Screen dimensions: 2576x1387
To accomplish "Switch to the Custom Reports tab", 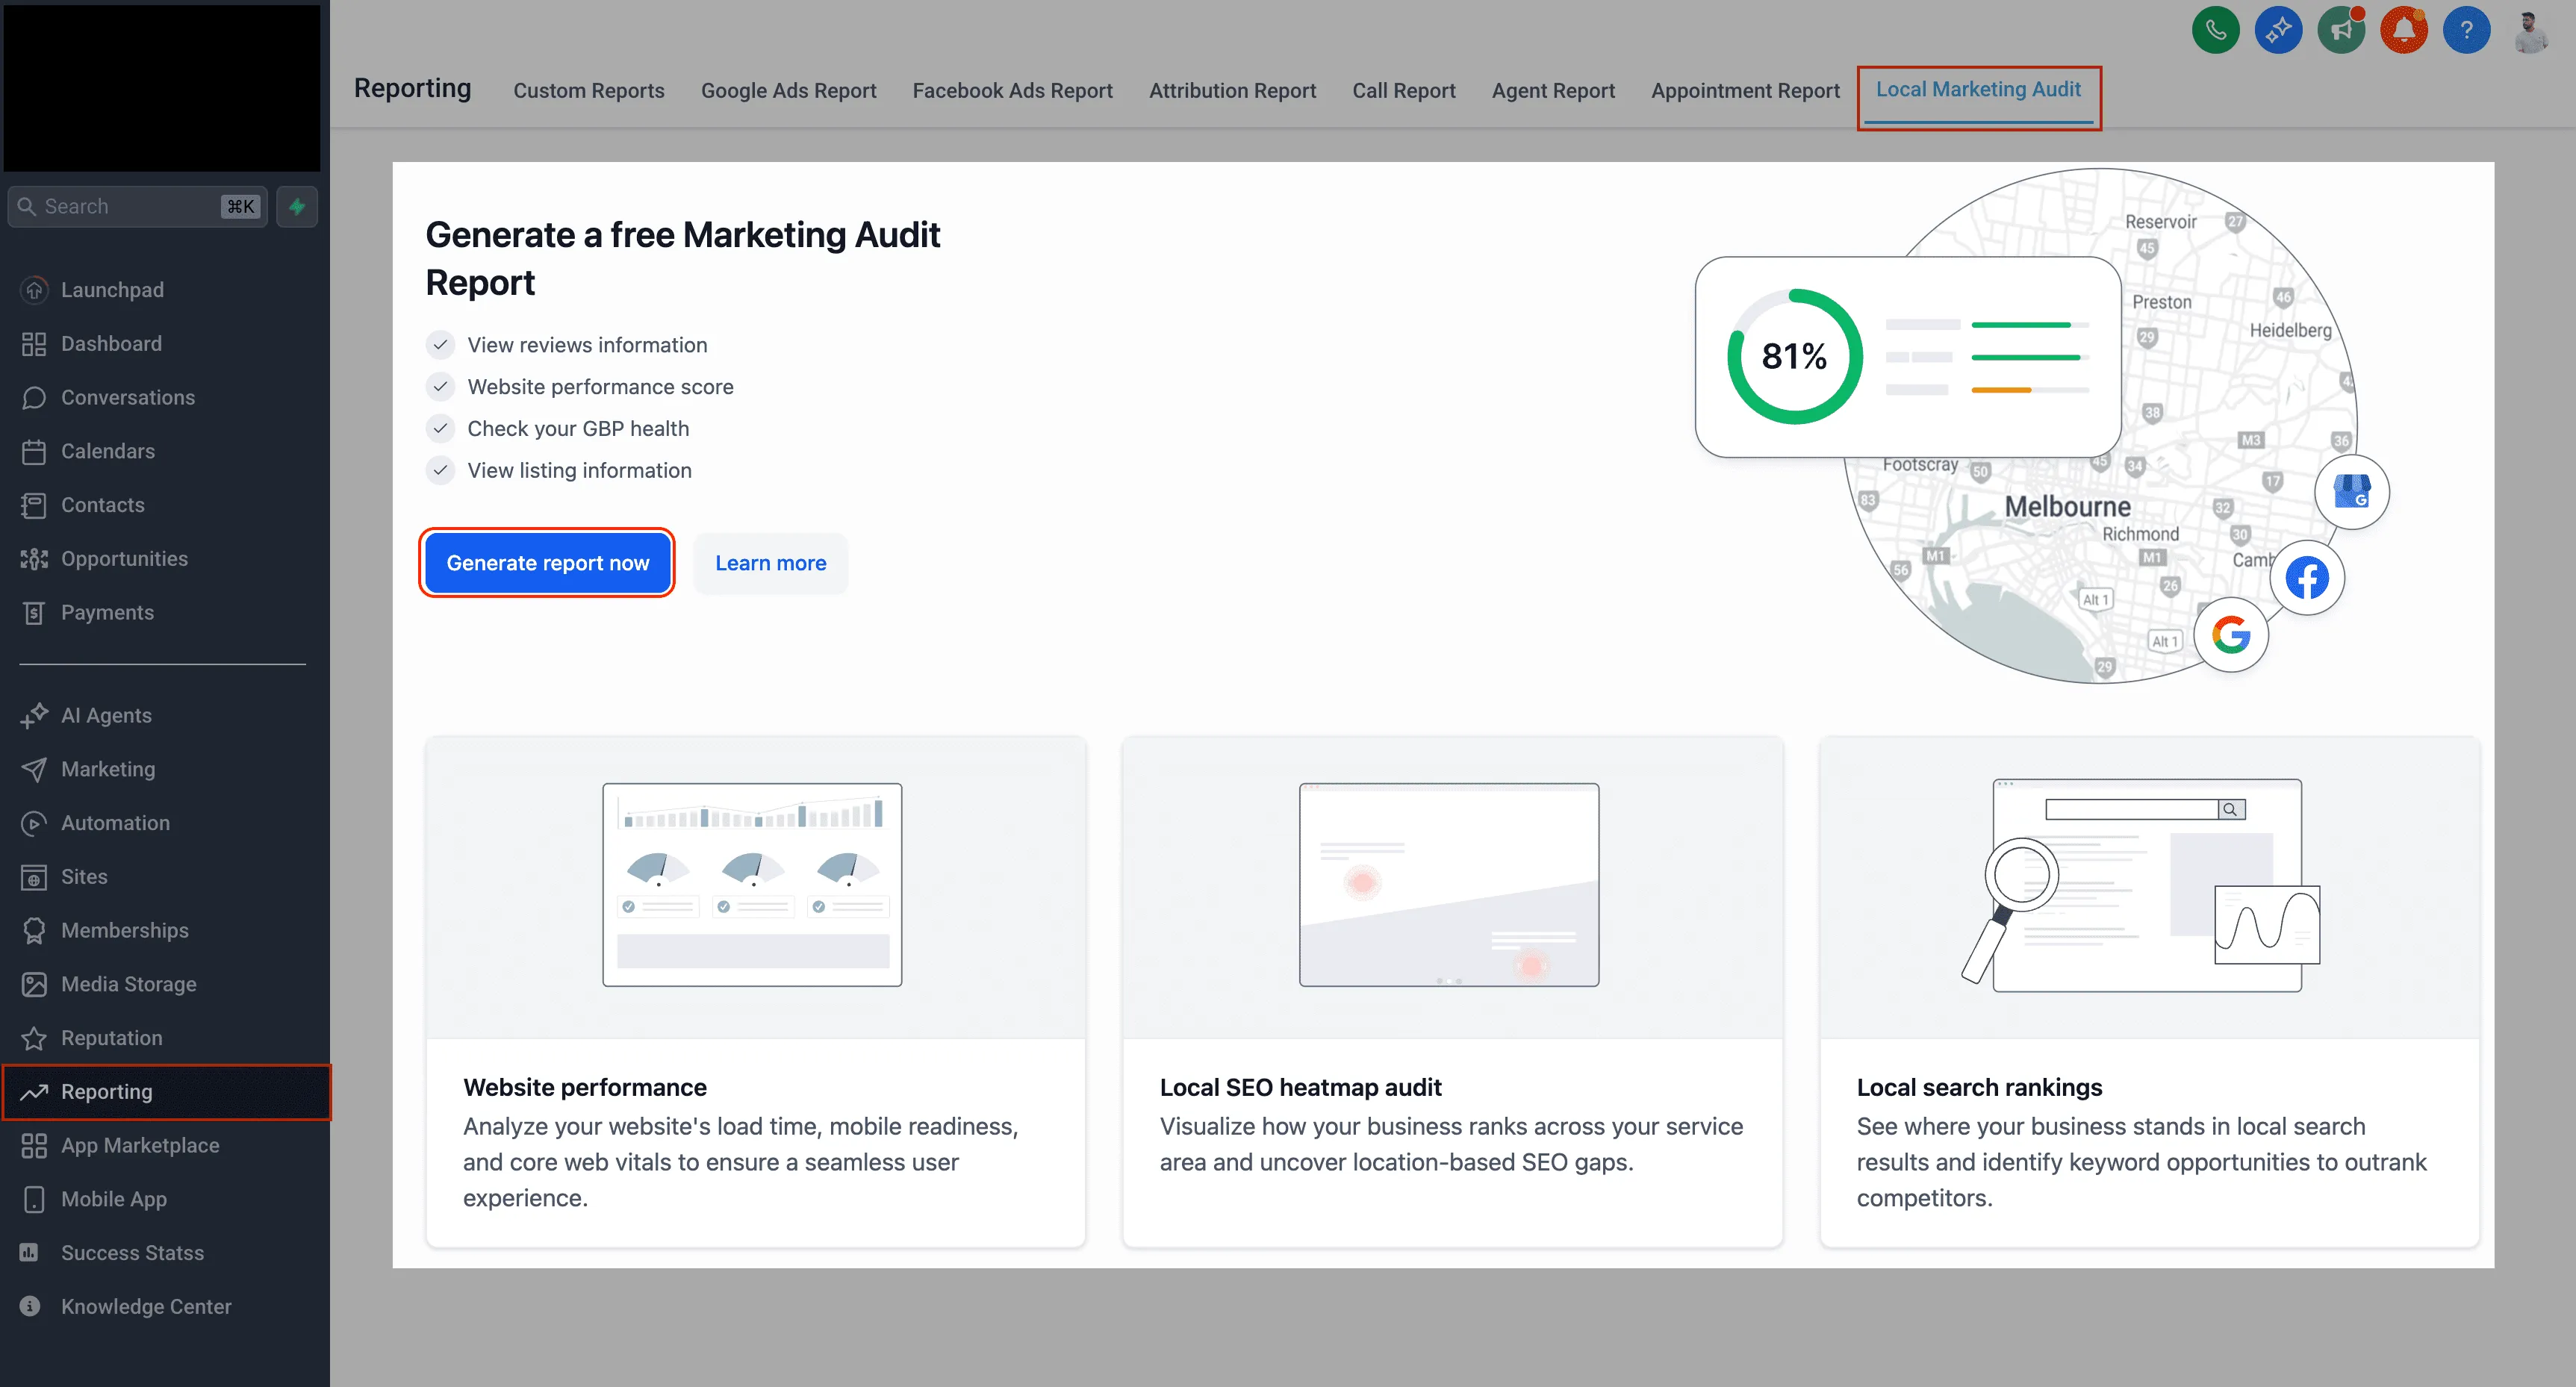I will [x=589, y=91].
